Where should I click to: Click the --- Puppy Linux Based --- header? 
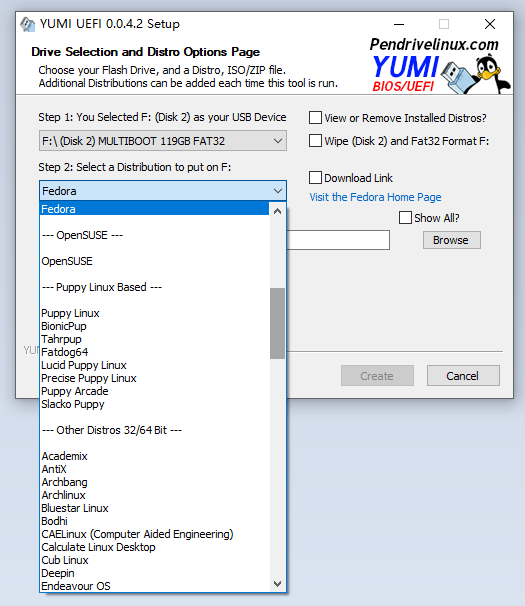point(154,287)
